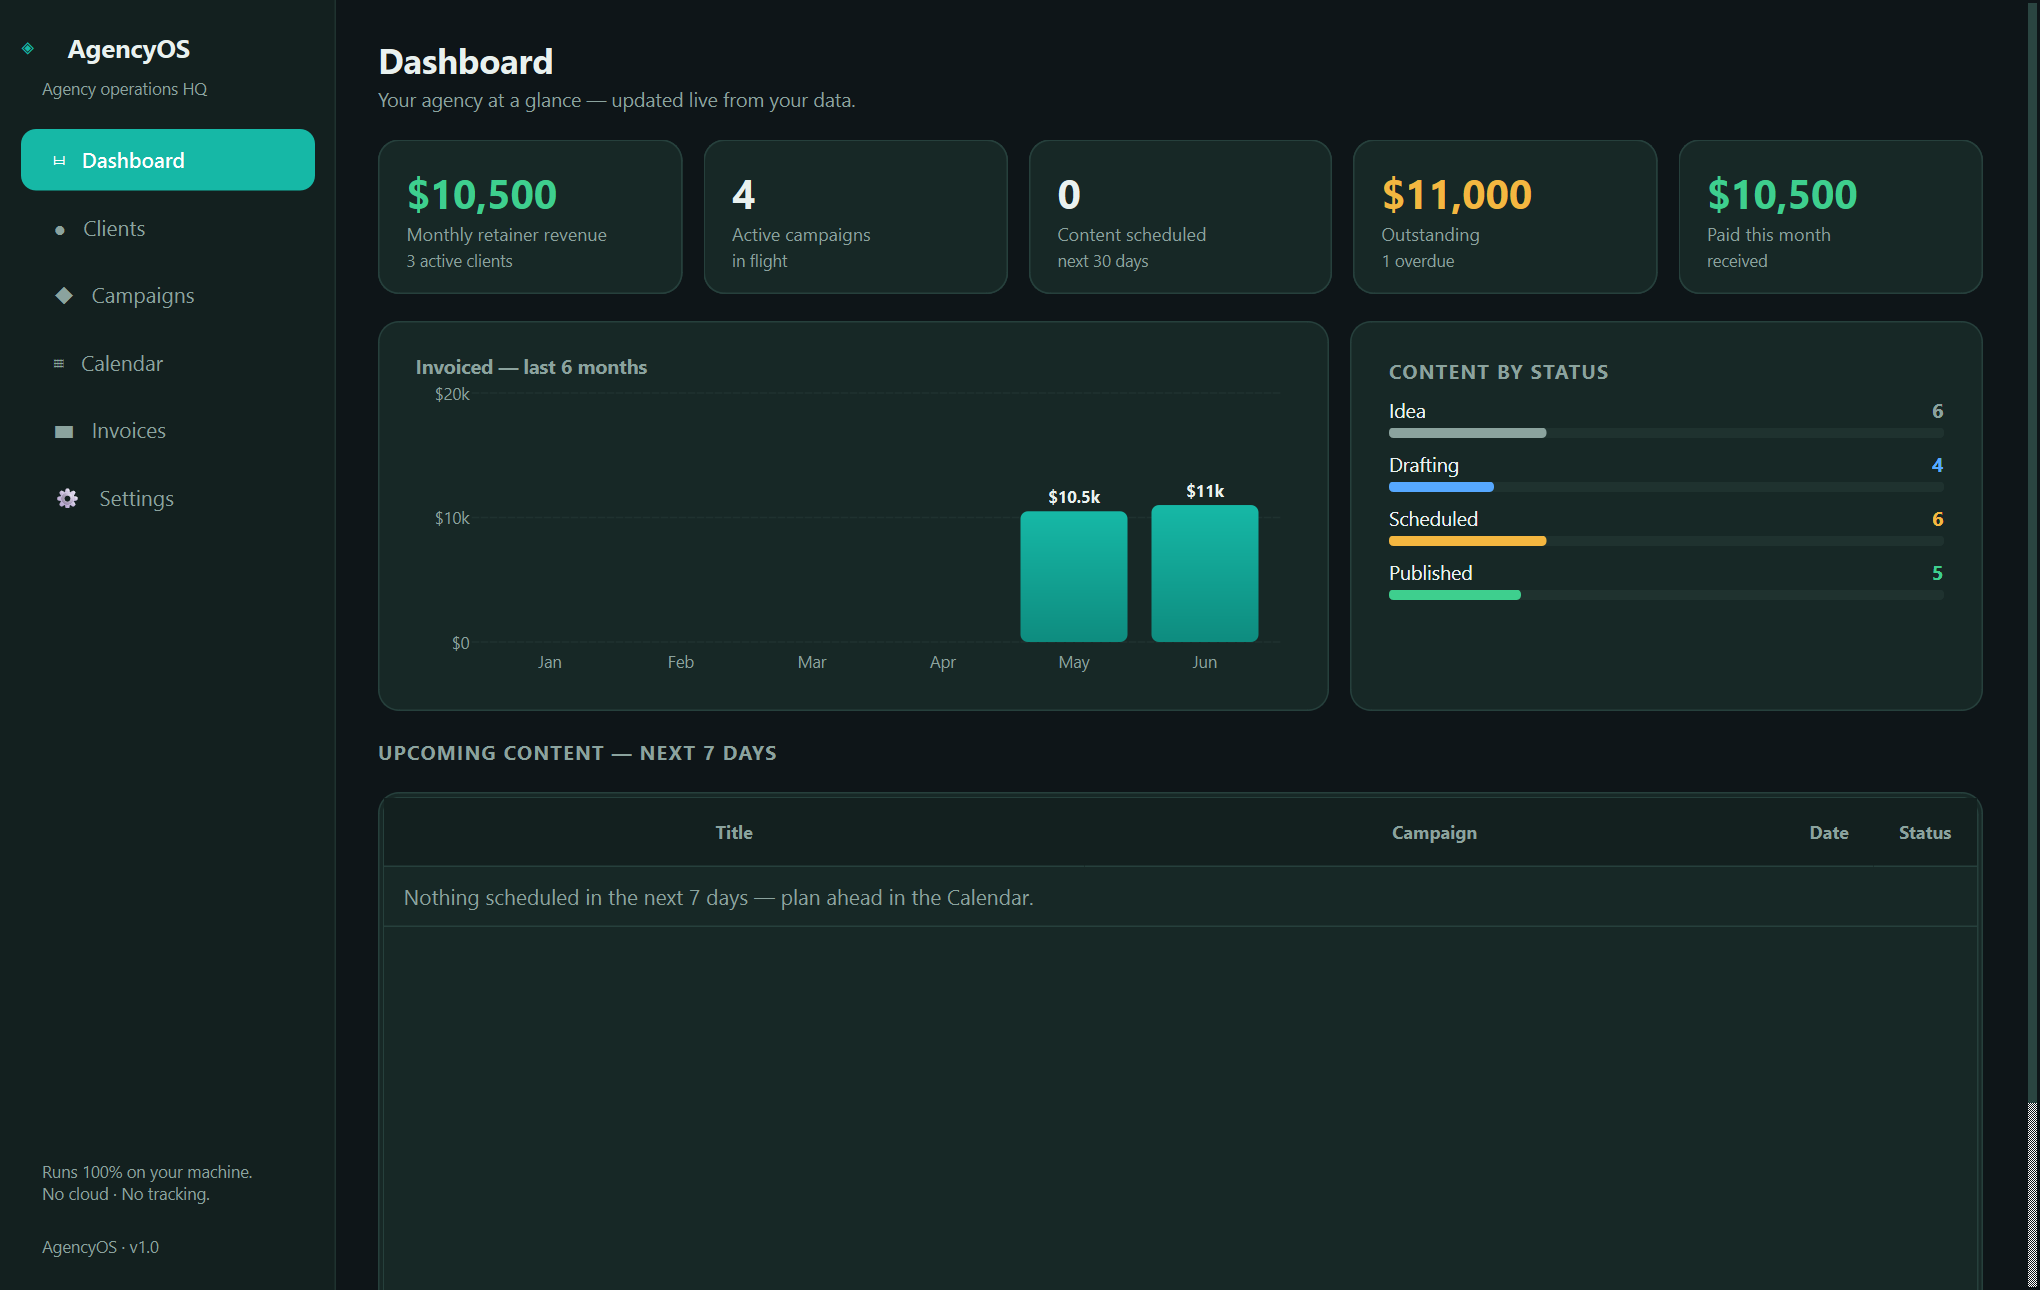Select the Paid this month card
The height and width of the screenshot is (1290, 2040).
coord(1830,217)
